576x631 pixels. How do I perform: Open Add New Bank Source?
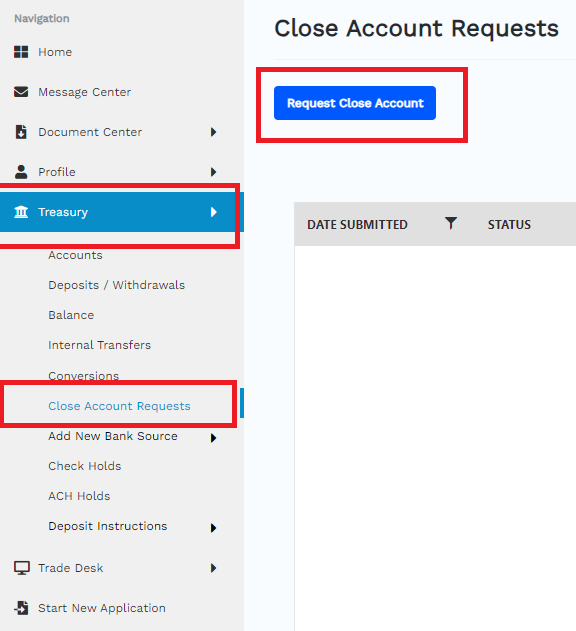point(113,436)
